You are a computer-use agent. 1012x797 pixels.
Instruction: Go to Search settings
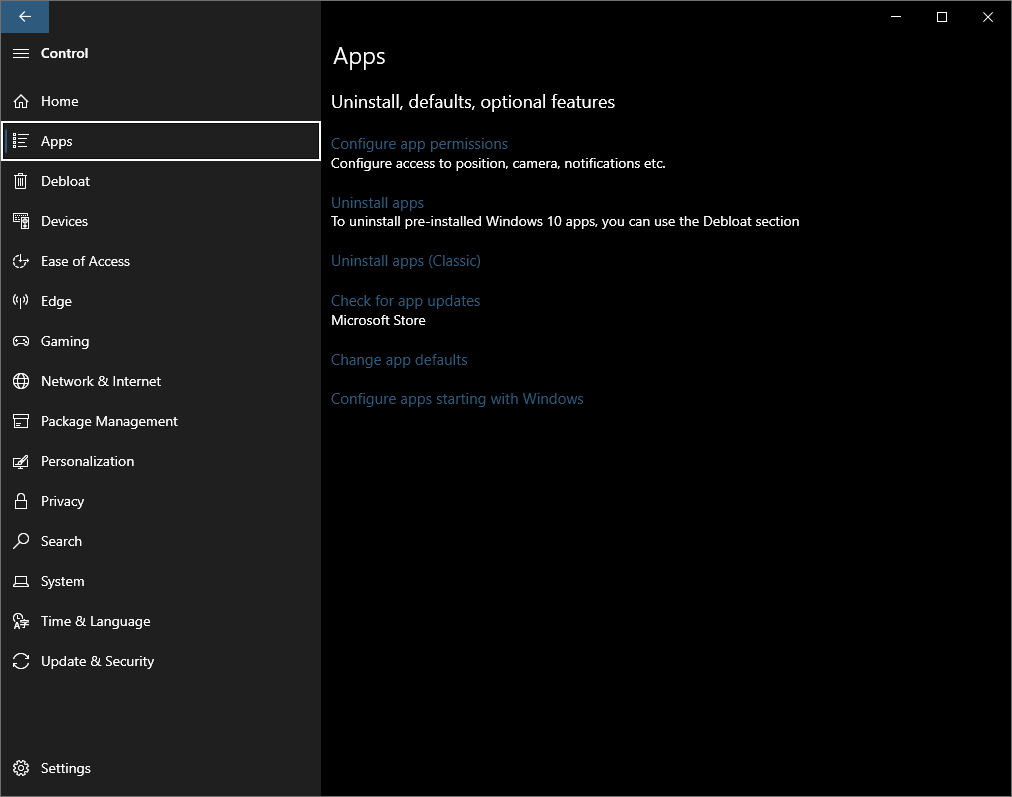pos(161,541)
